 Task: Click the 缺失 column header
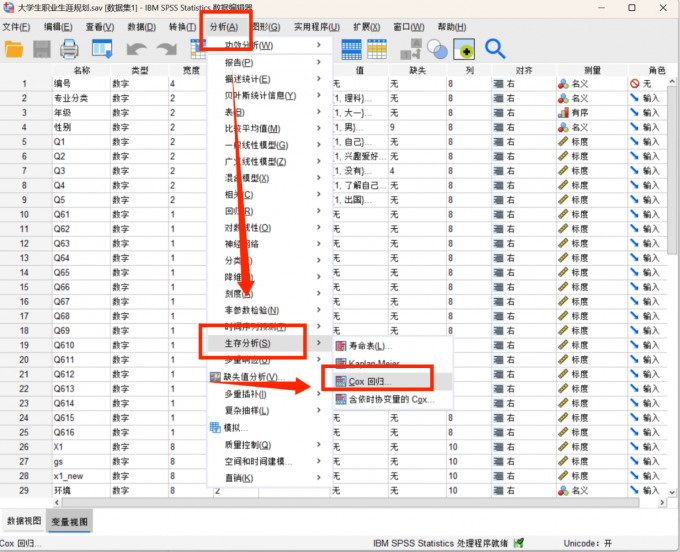click(418, 70)
